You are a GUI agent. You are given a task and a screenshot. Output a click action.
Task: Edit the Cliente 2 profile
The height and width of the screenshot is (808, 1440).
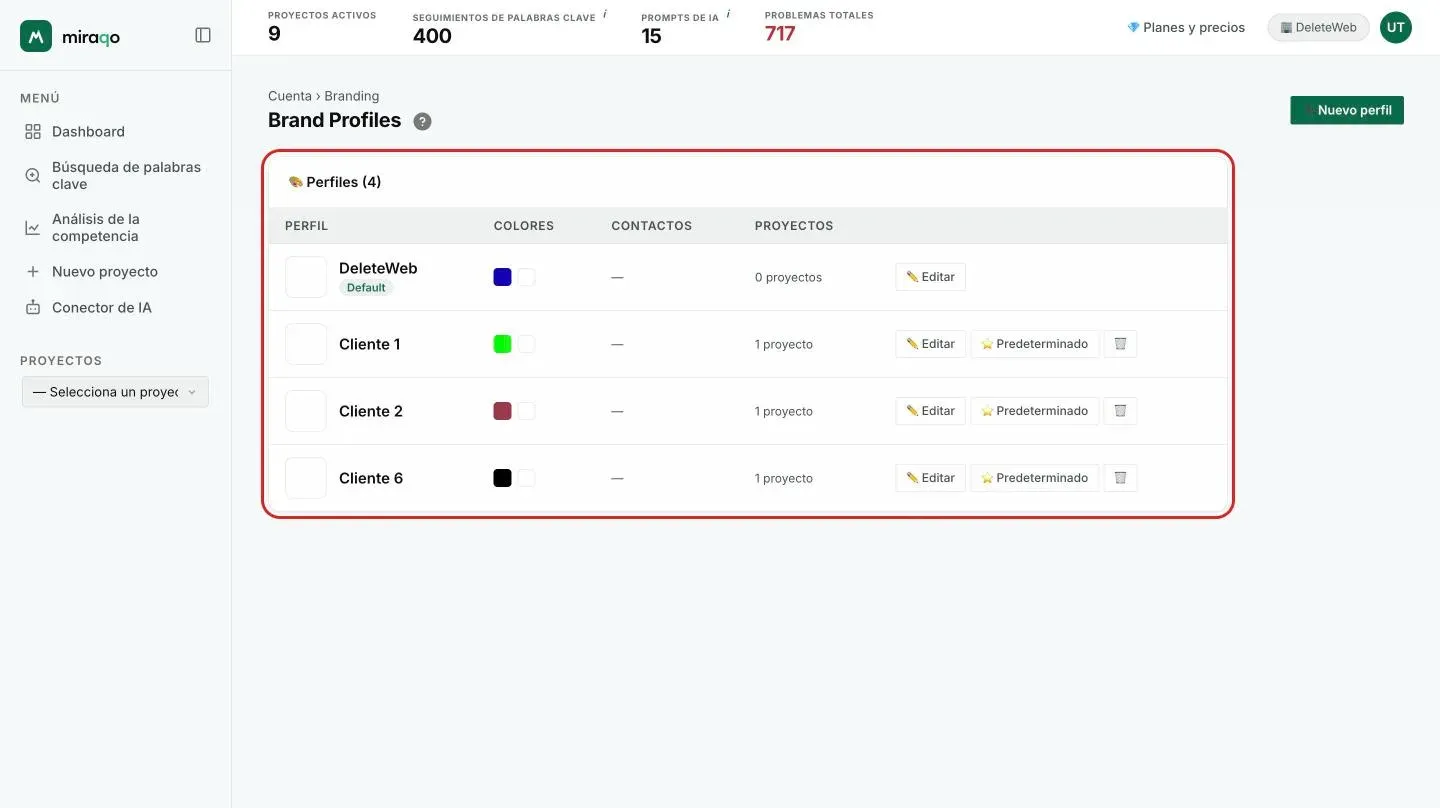[930, 411]
